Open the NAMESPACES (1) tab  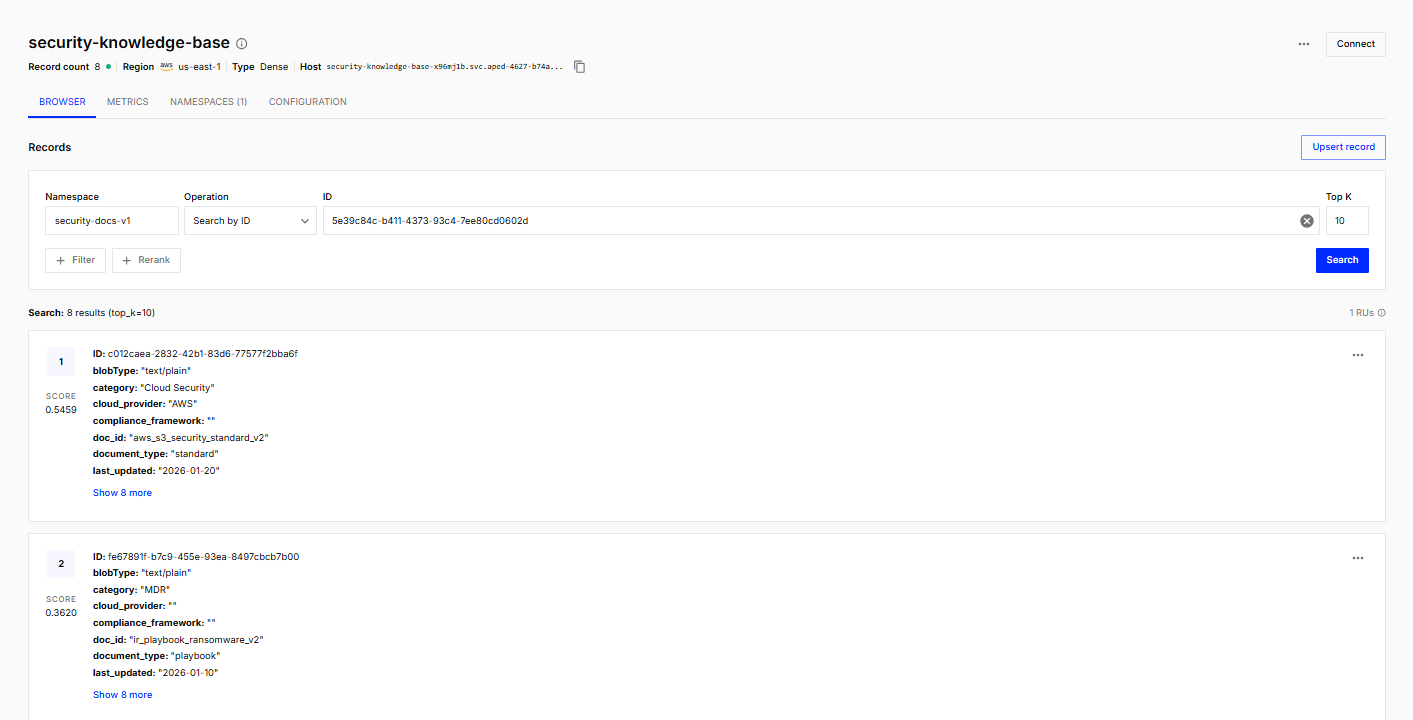coord(208,102)
